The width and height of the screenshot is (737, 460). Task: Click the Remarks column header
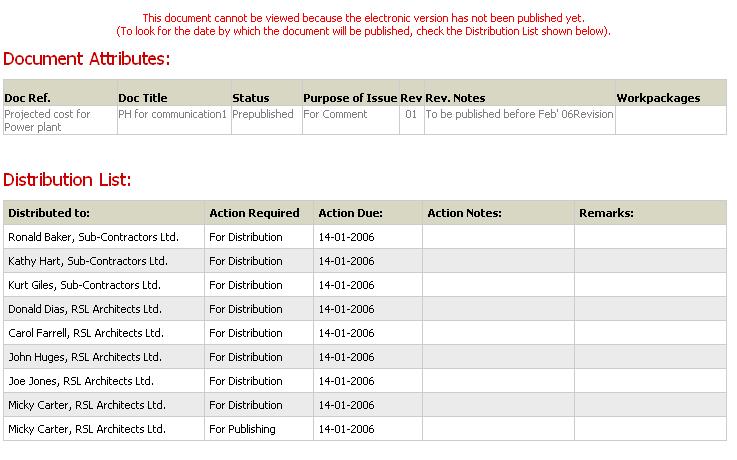click(x=606, y=213)
